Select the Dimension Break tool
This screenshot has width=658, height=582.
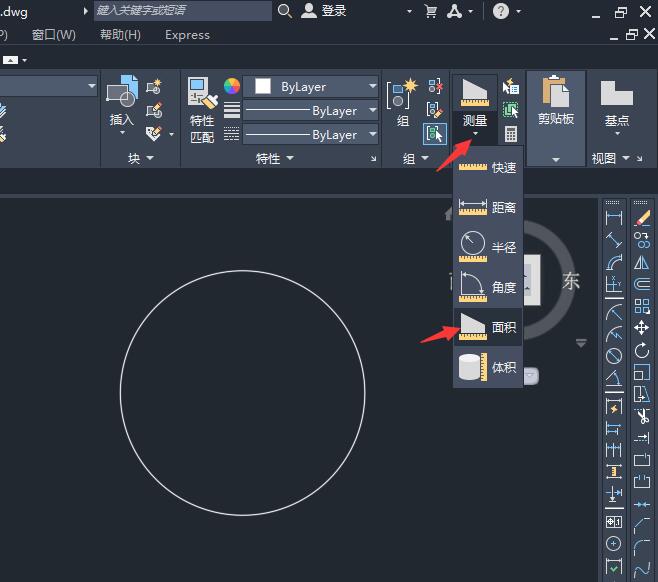(x=614, y=493)
